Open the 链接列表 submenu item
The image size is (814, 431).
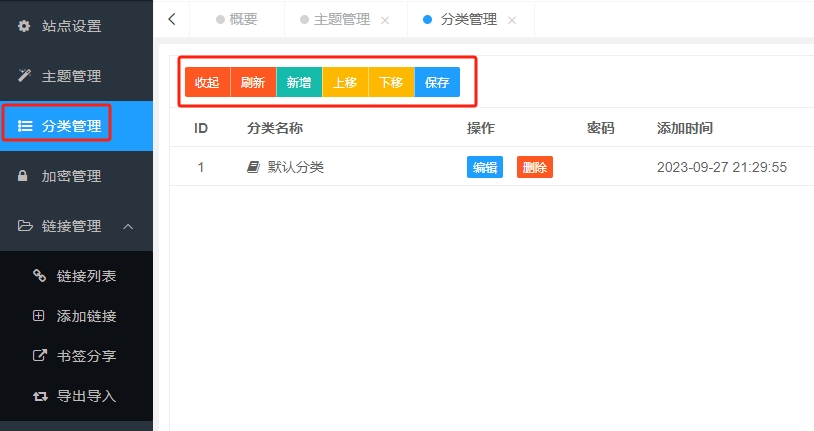point(76,276)
